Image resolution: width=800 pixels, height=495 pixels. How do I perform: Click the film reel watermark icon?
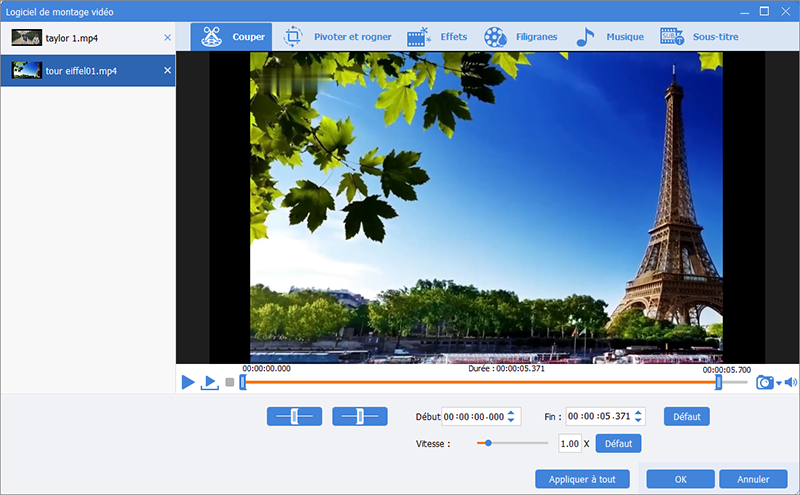pos(495,37)
